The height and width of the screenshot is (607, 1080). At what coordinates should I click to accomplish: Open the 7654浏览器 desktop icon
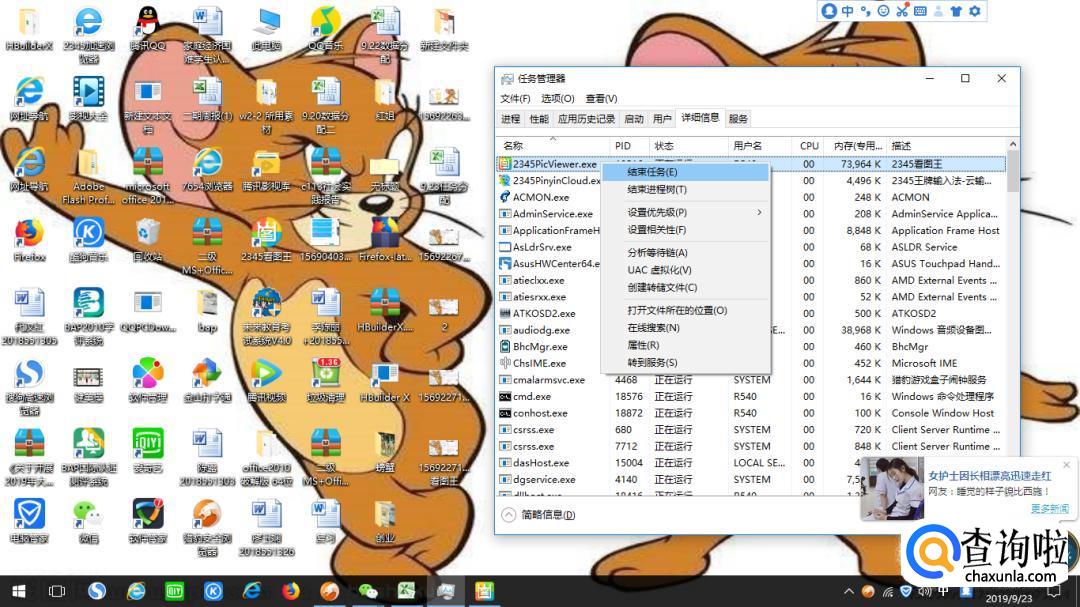pos(207,170)
